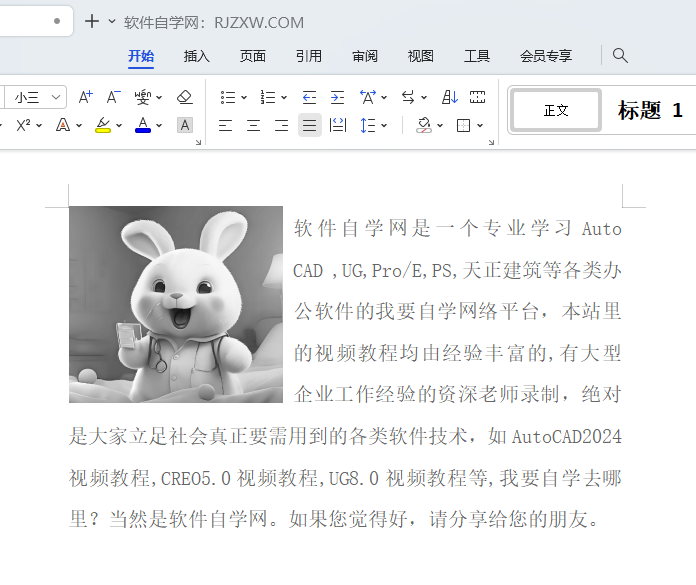Open search with the magnifier icon
696x585 pixels.
pos(620,56)
